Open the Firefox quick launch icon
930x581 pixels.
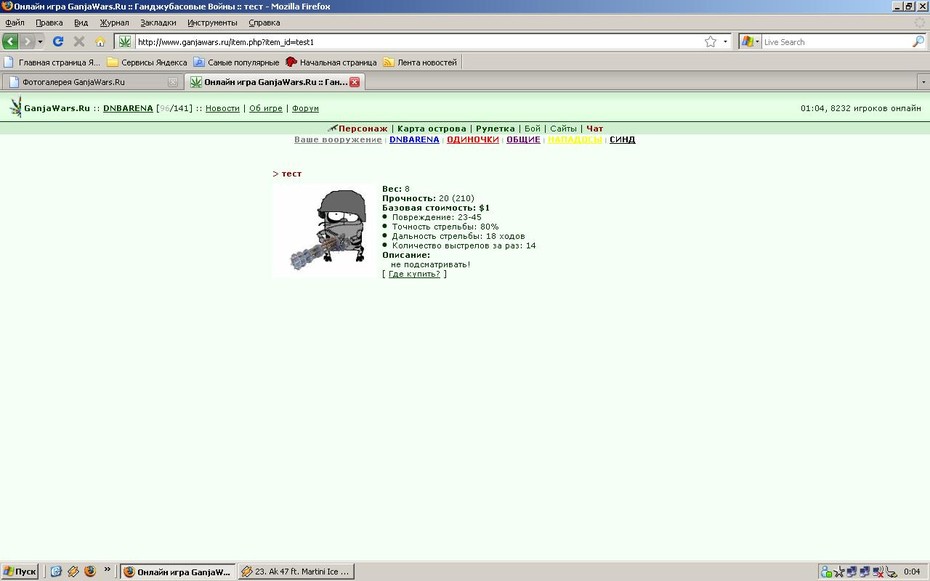[x=90, y=572]
